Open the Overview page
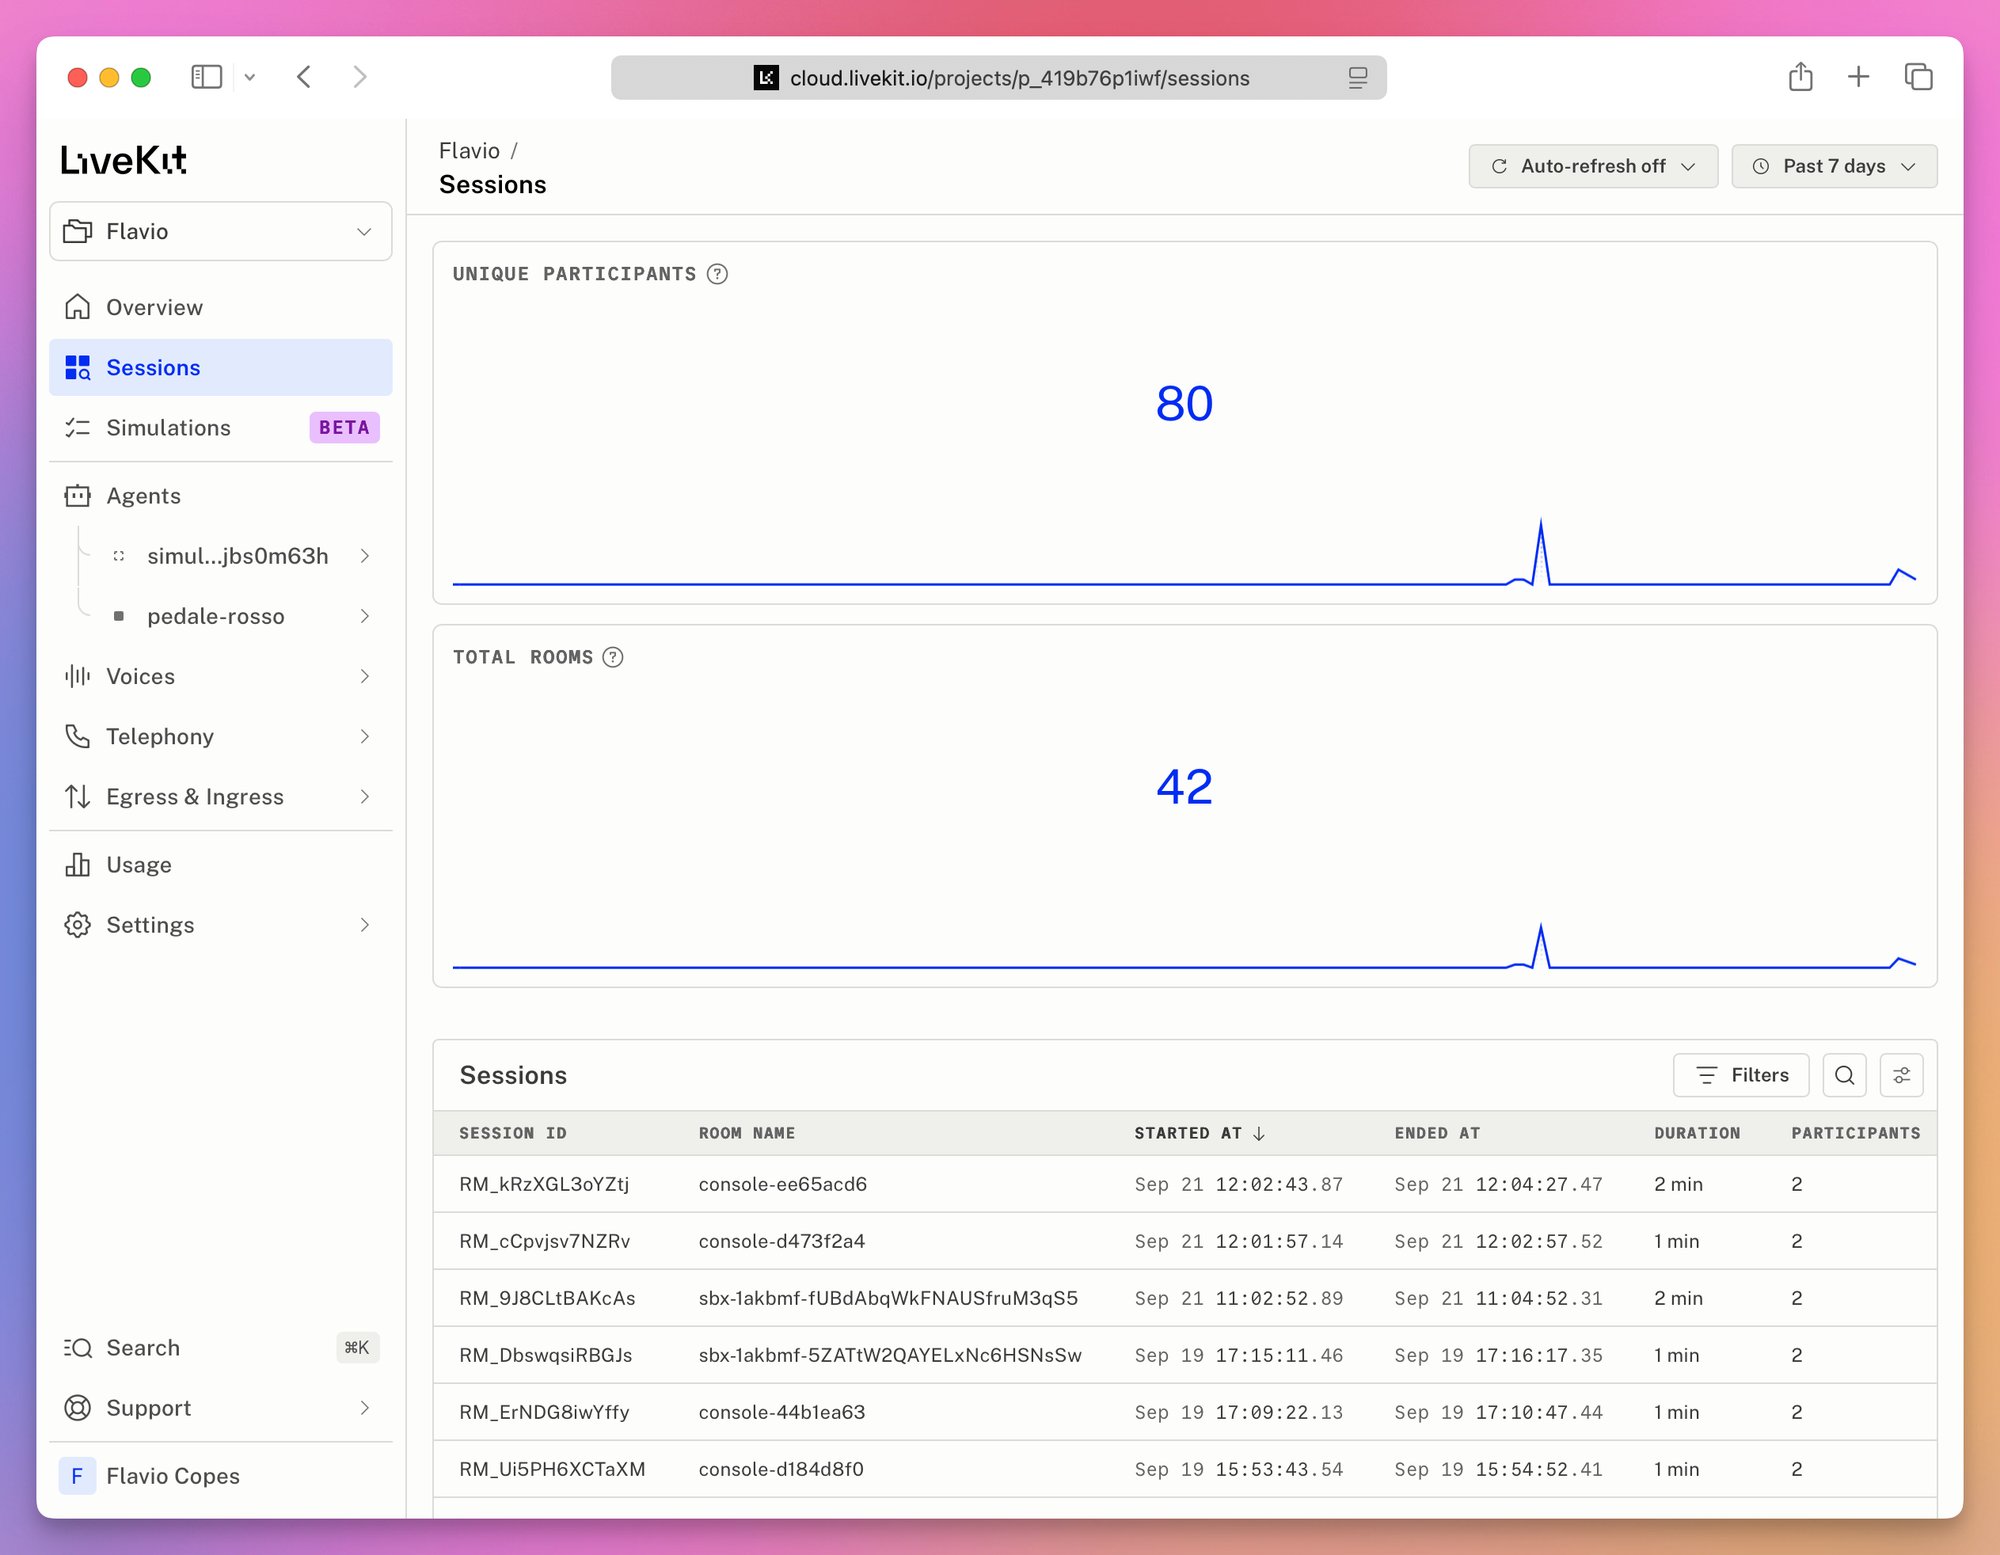 220,307
